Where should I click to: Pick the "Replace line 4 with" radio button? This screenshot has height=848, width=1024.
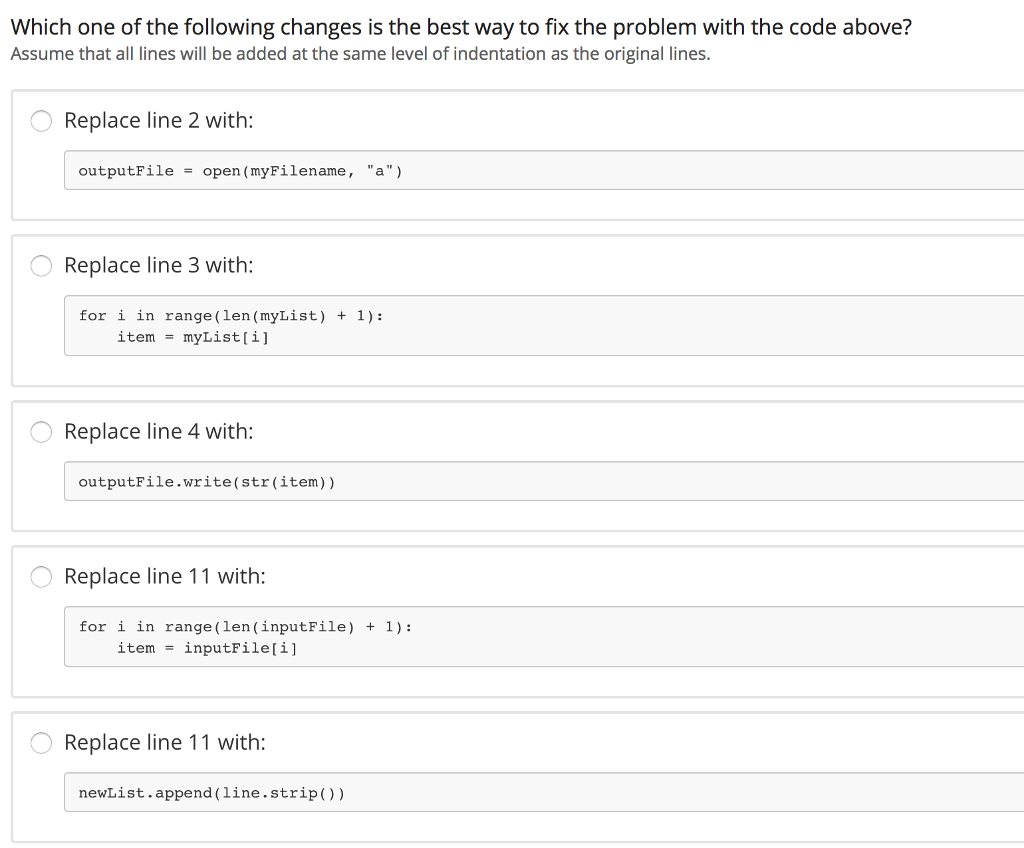click(42, 432)
